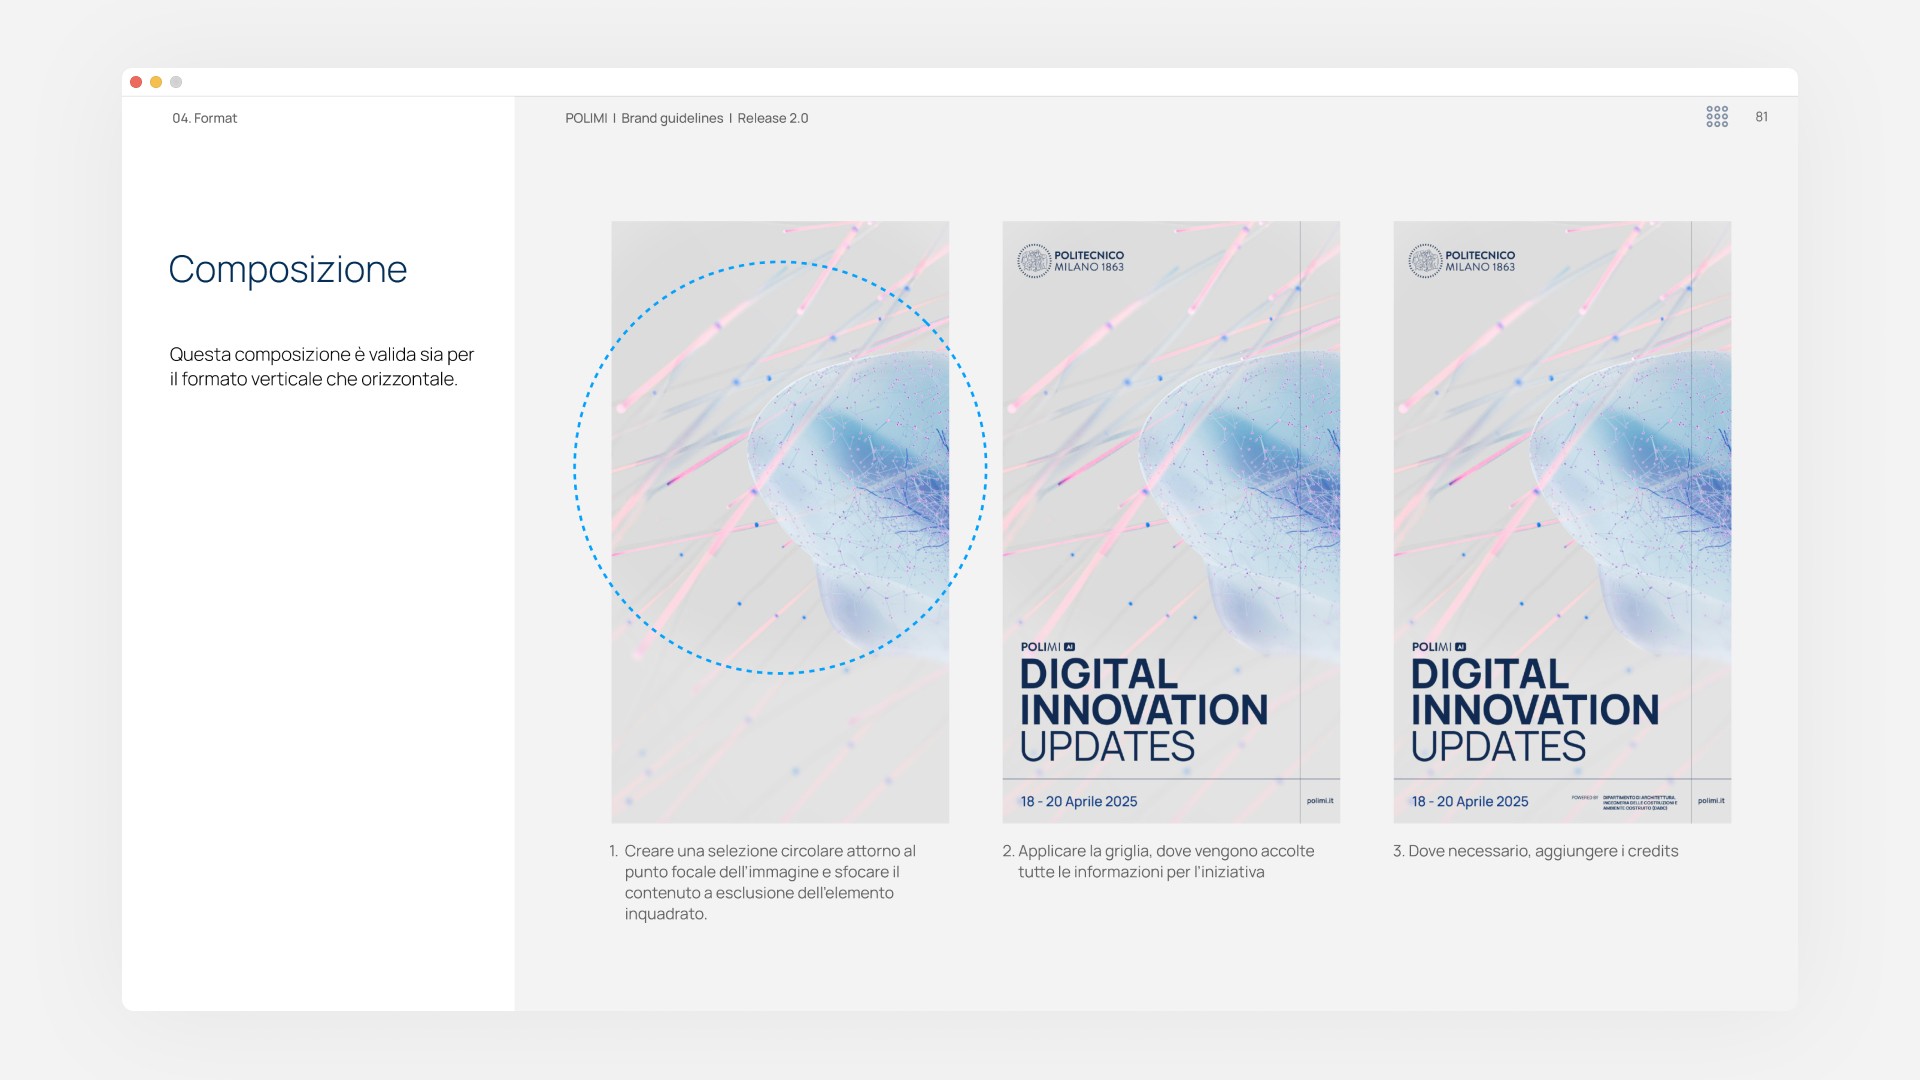Viewport: 1920px width, 1080px height.
Task: Click the yellow window minimize dot
Action: coord(156,82)
